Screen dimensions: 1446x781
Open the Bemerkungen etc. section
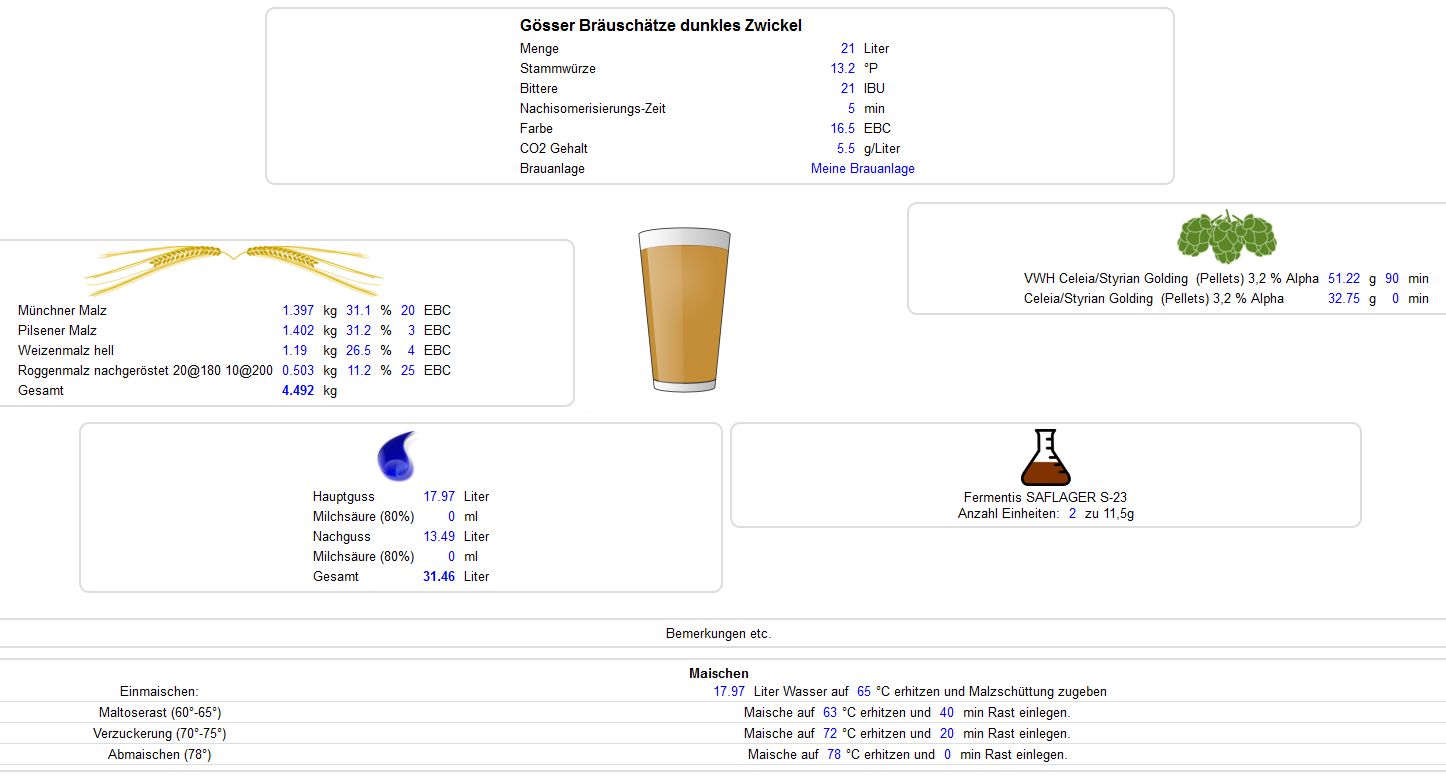pos(718,634)
